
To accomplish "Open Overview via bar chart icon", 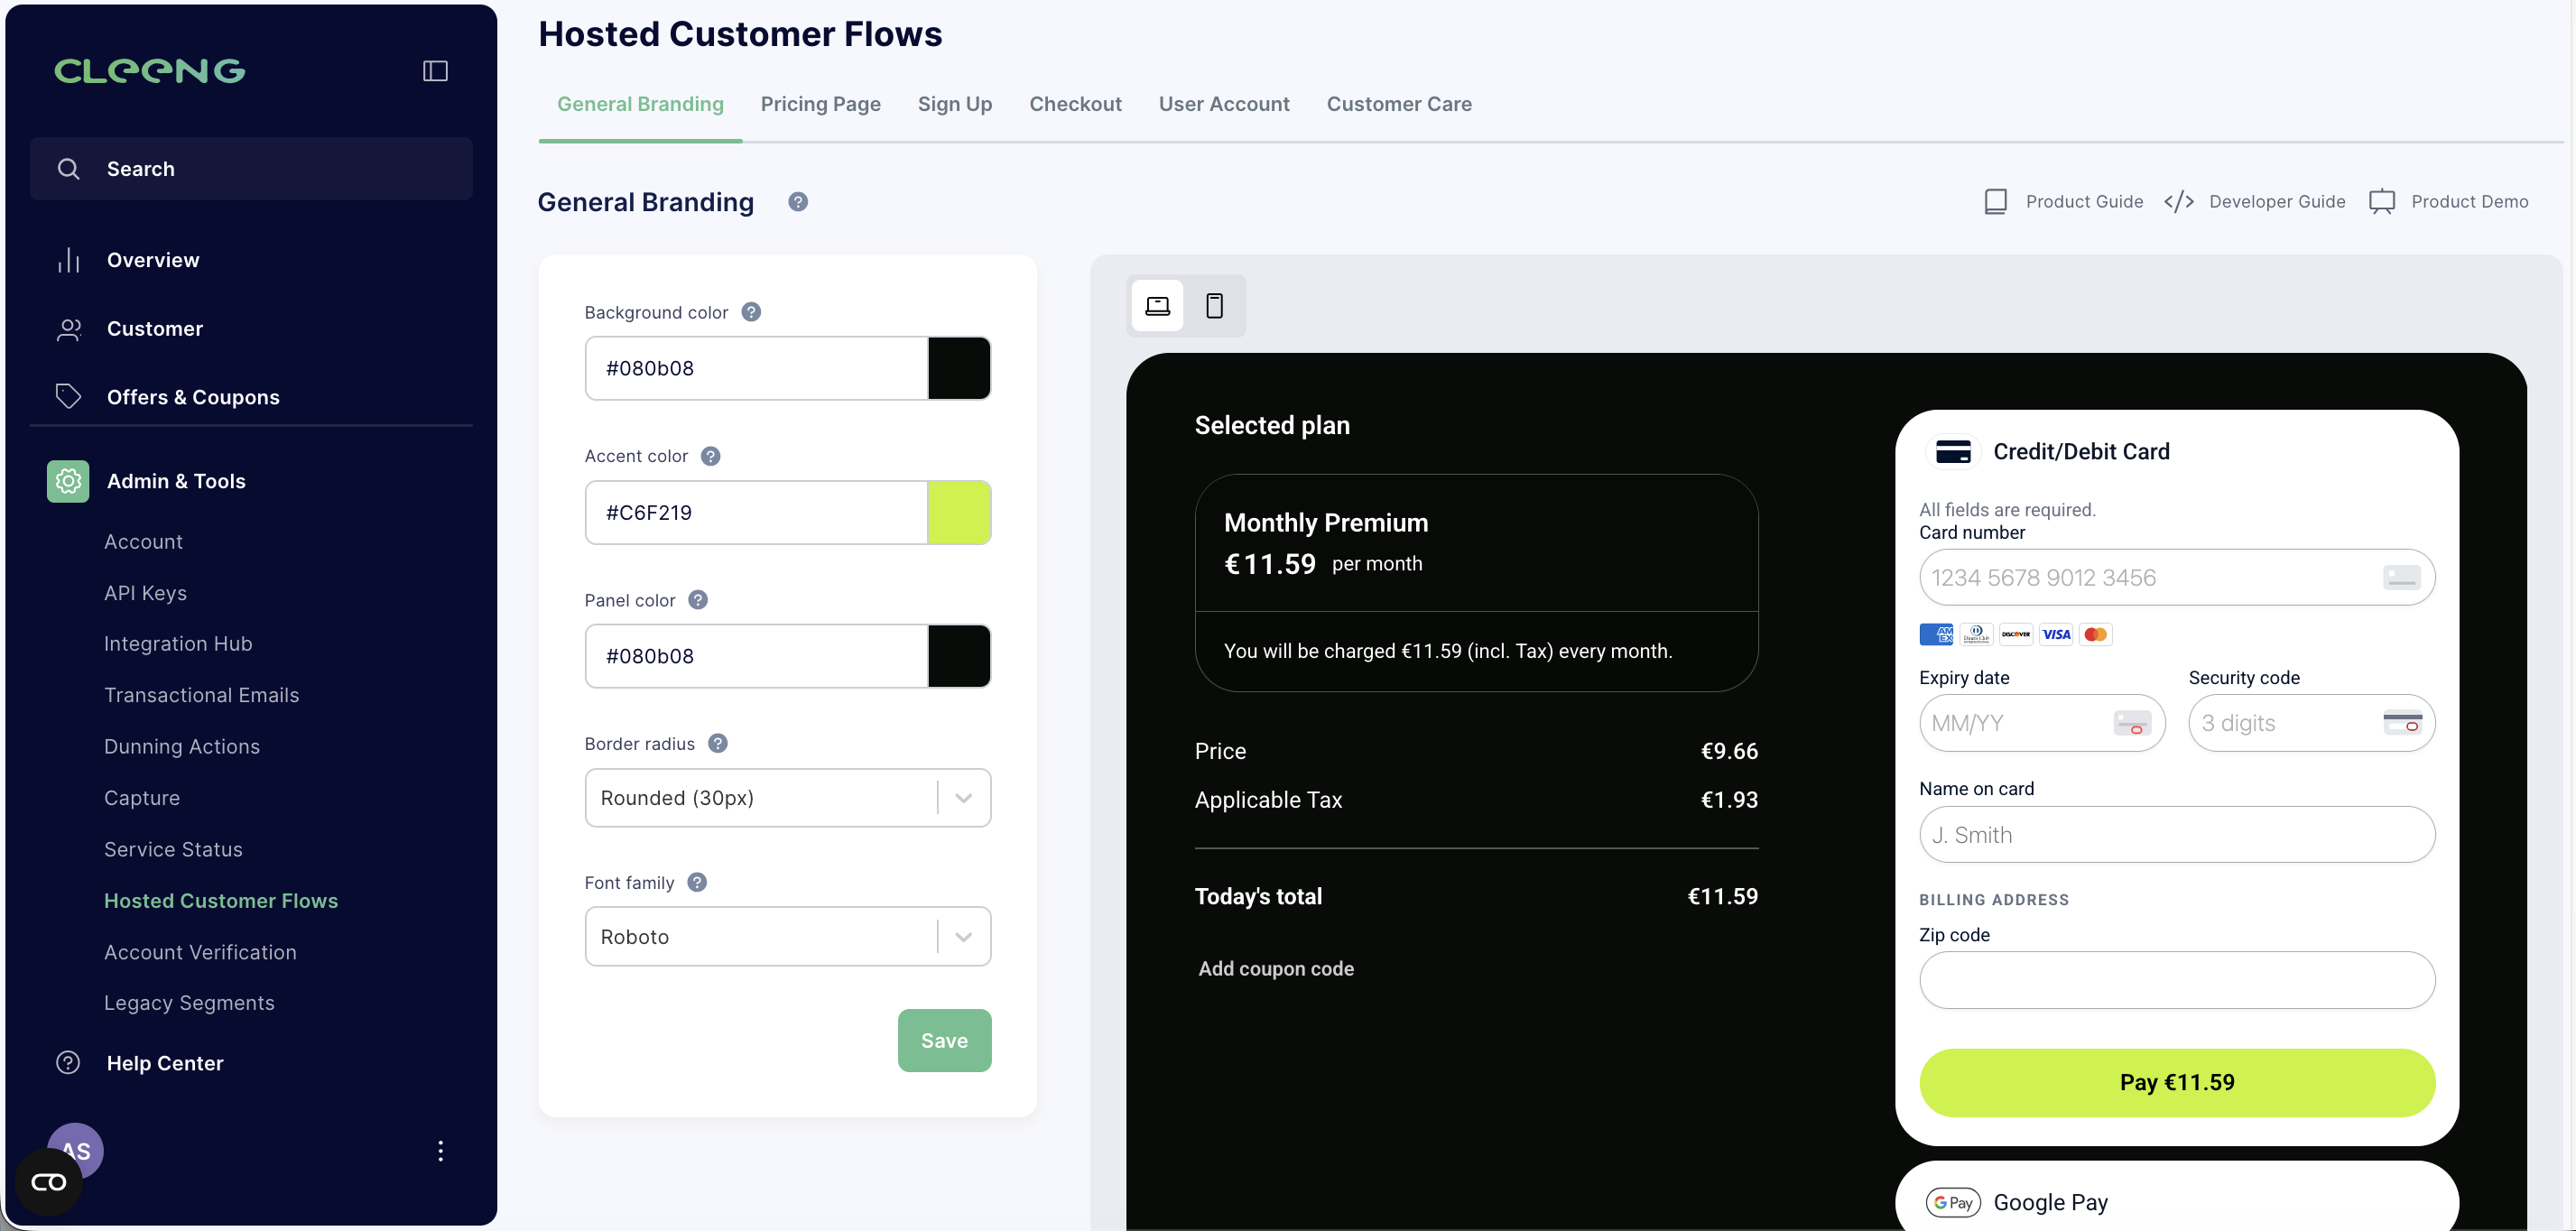I will coord(68,260).
